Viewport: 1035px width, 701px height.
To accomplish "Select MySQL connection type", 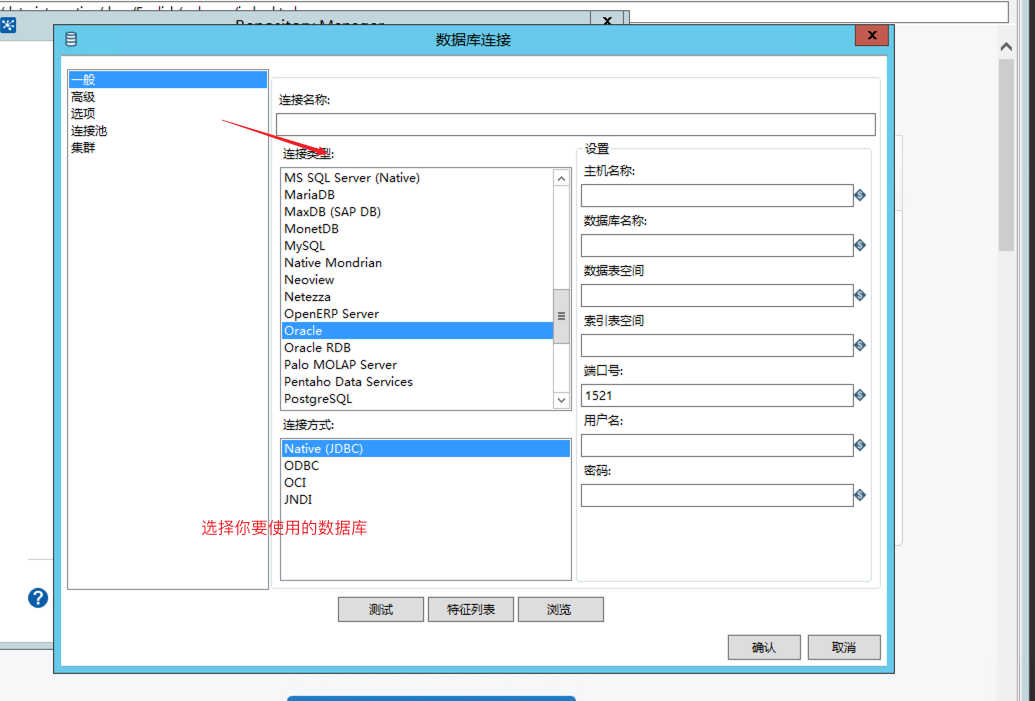I will 417,246.
